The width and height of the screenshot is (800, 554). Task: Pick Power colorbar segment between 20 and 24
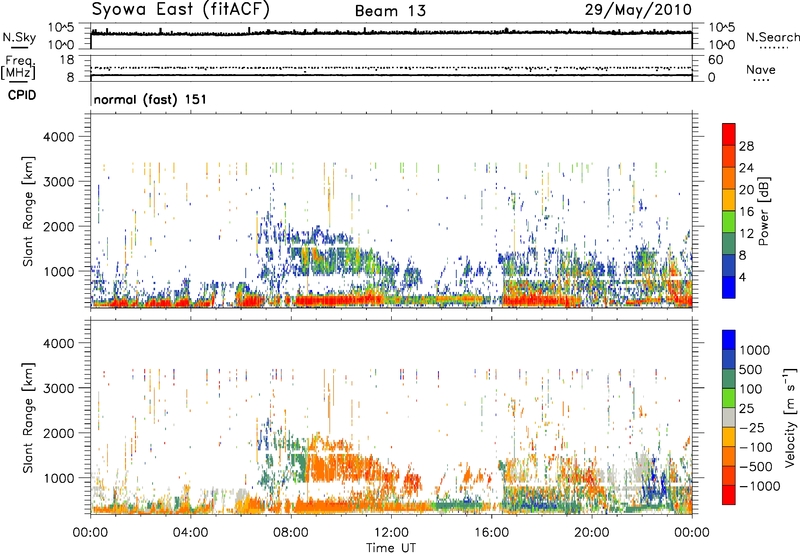coord(729,178)
